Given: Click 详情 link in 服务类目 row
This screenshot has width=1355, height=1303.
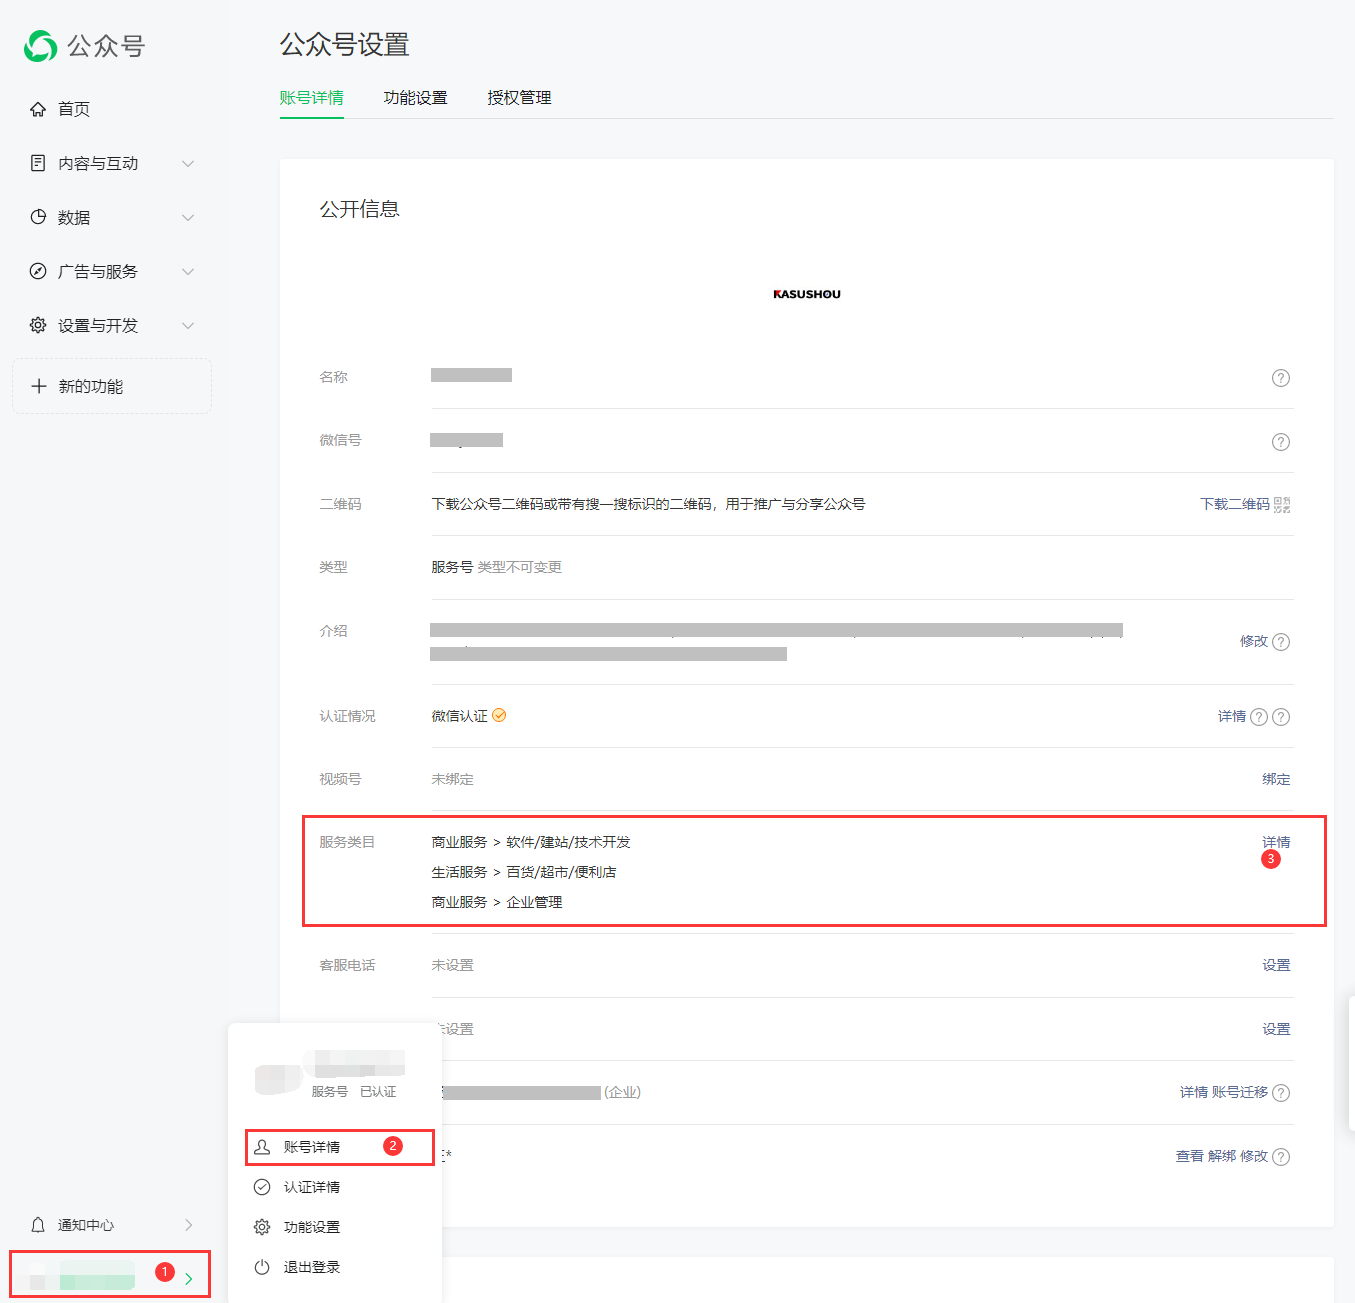Looking at the screenshot, I should click(1276, 842).
